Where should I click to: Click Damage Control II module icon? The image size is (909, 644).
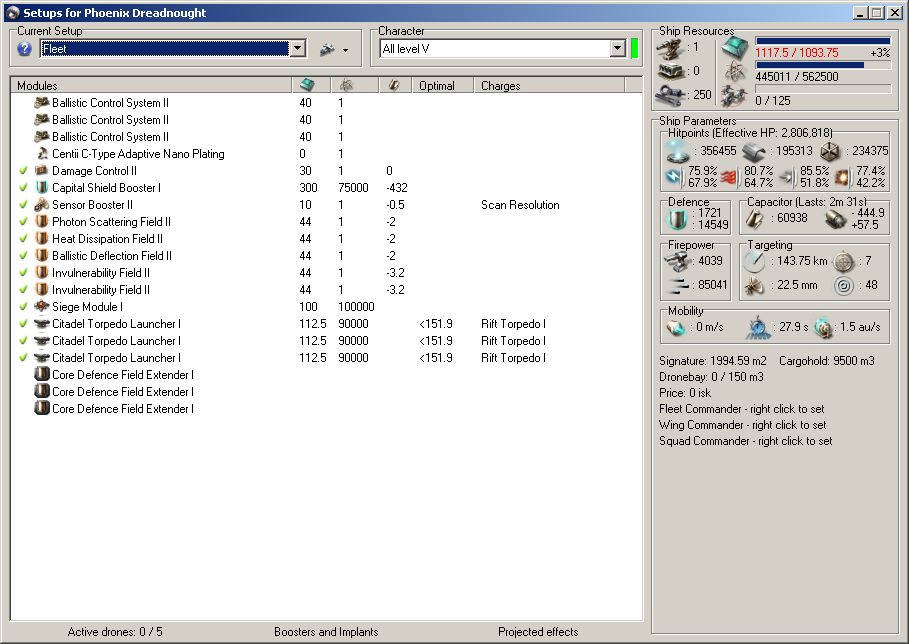(x=42, y=170)
